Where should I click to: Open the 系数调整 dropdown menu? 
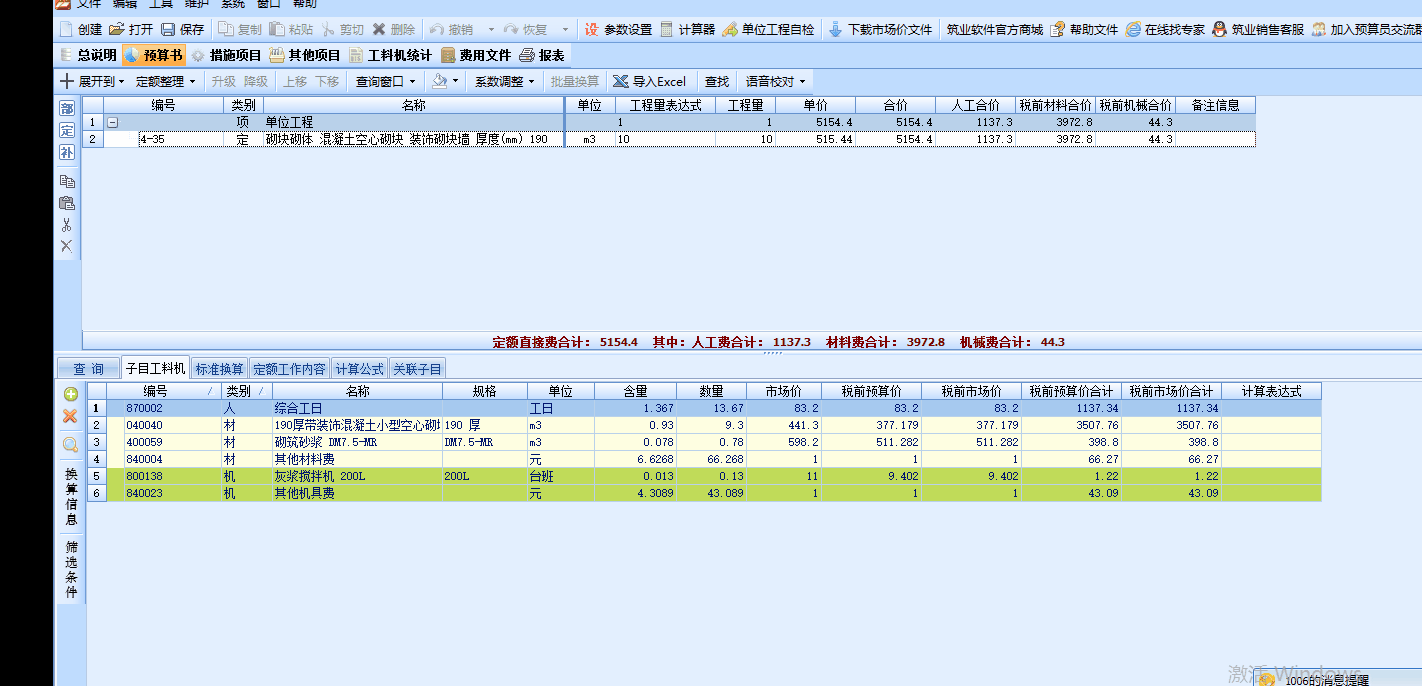(x=505, y=81)
